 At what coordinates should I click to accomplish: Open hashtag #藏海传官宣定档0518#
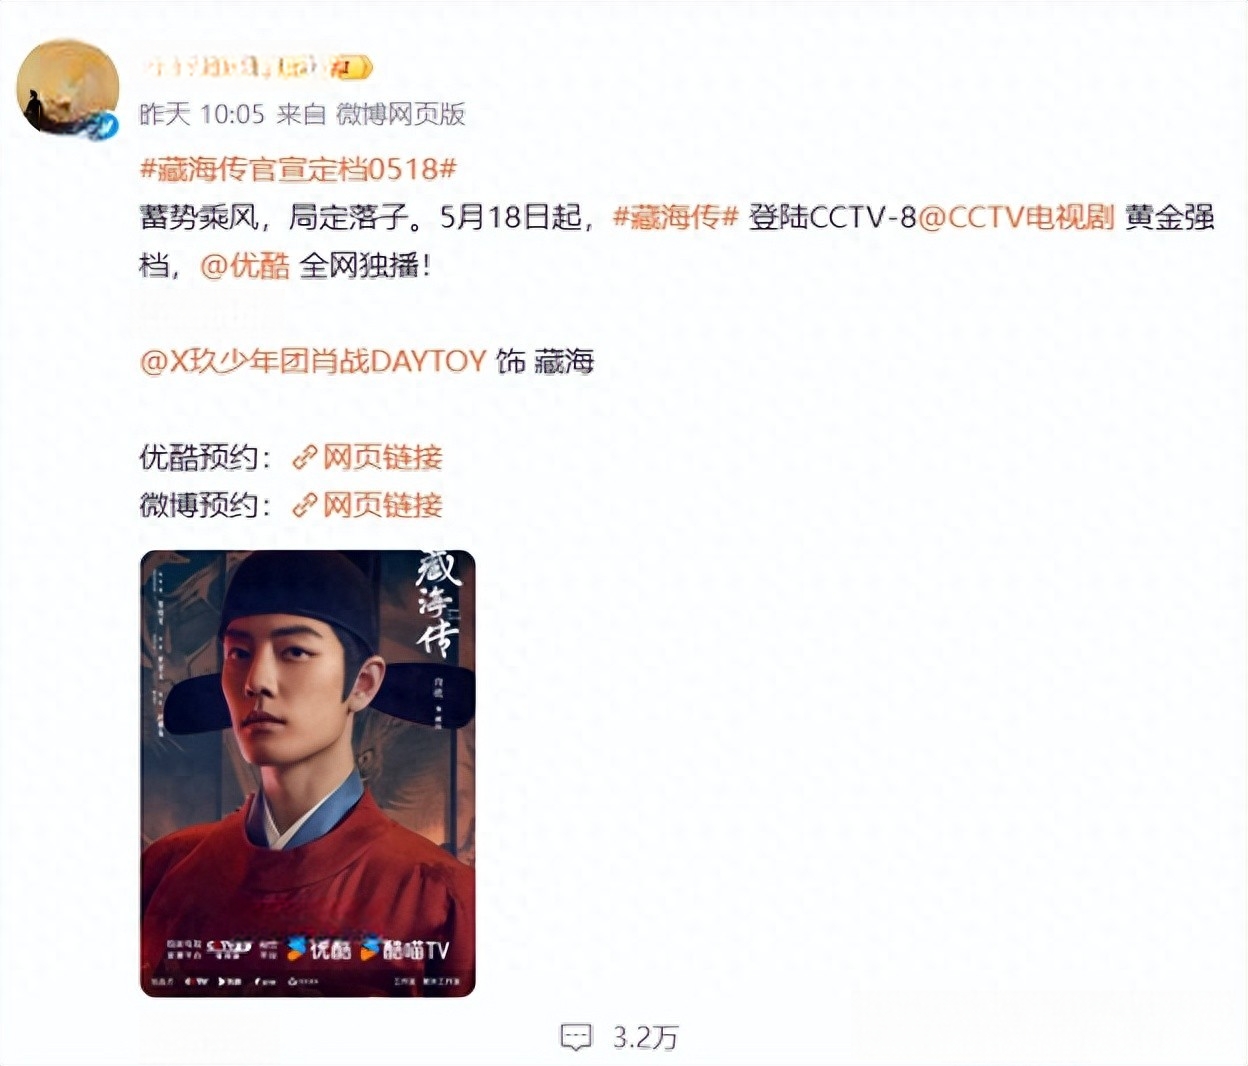(x=298, y=168)
